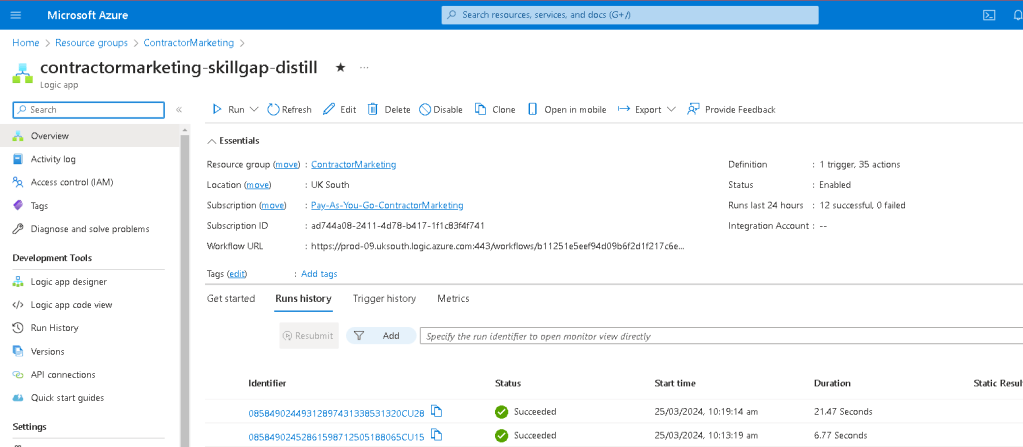The height and width of the screenshot is (447, 1023).
Task: Focus the top search resources bar
Action: 630,15
